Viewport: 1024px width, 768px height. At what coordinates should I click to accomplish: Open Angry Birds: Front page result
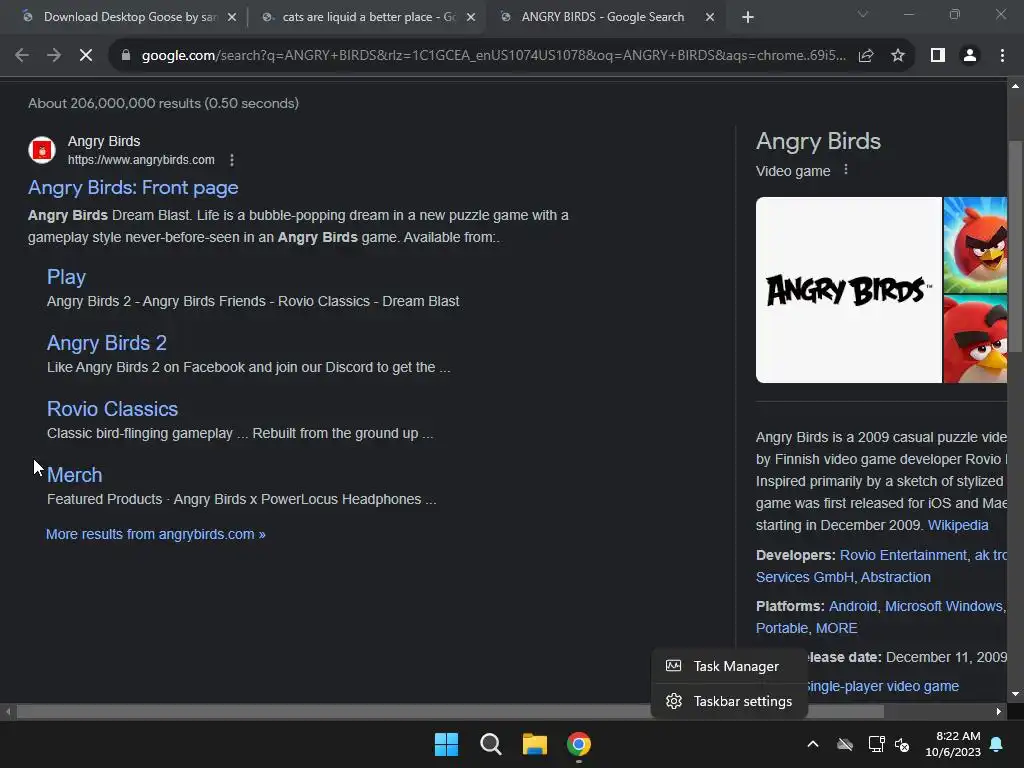133,187
